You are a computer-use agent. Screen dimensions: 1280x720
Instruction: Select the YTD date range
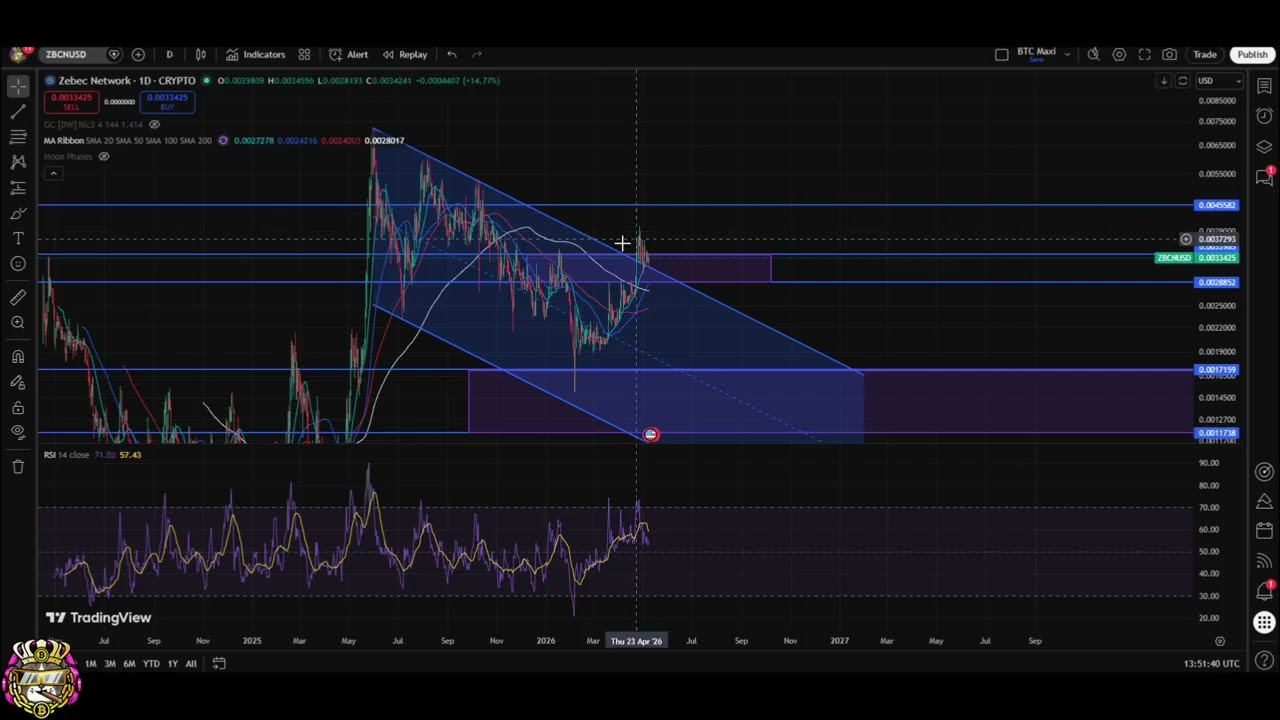coord(151,664)
